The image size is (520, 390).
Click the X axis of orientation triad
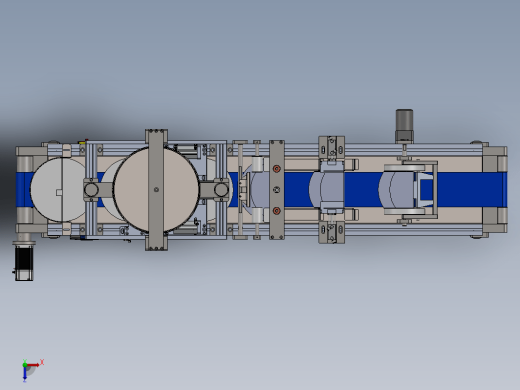point(34,365)
